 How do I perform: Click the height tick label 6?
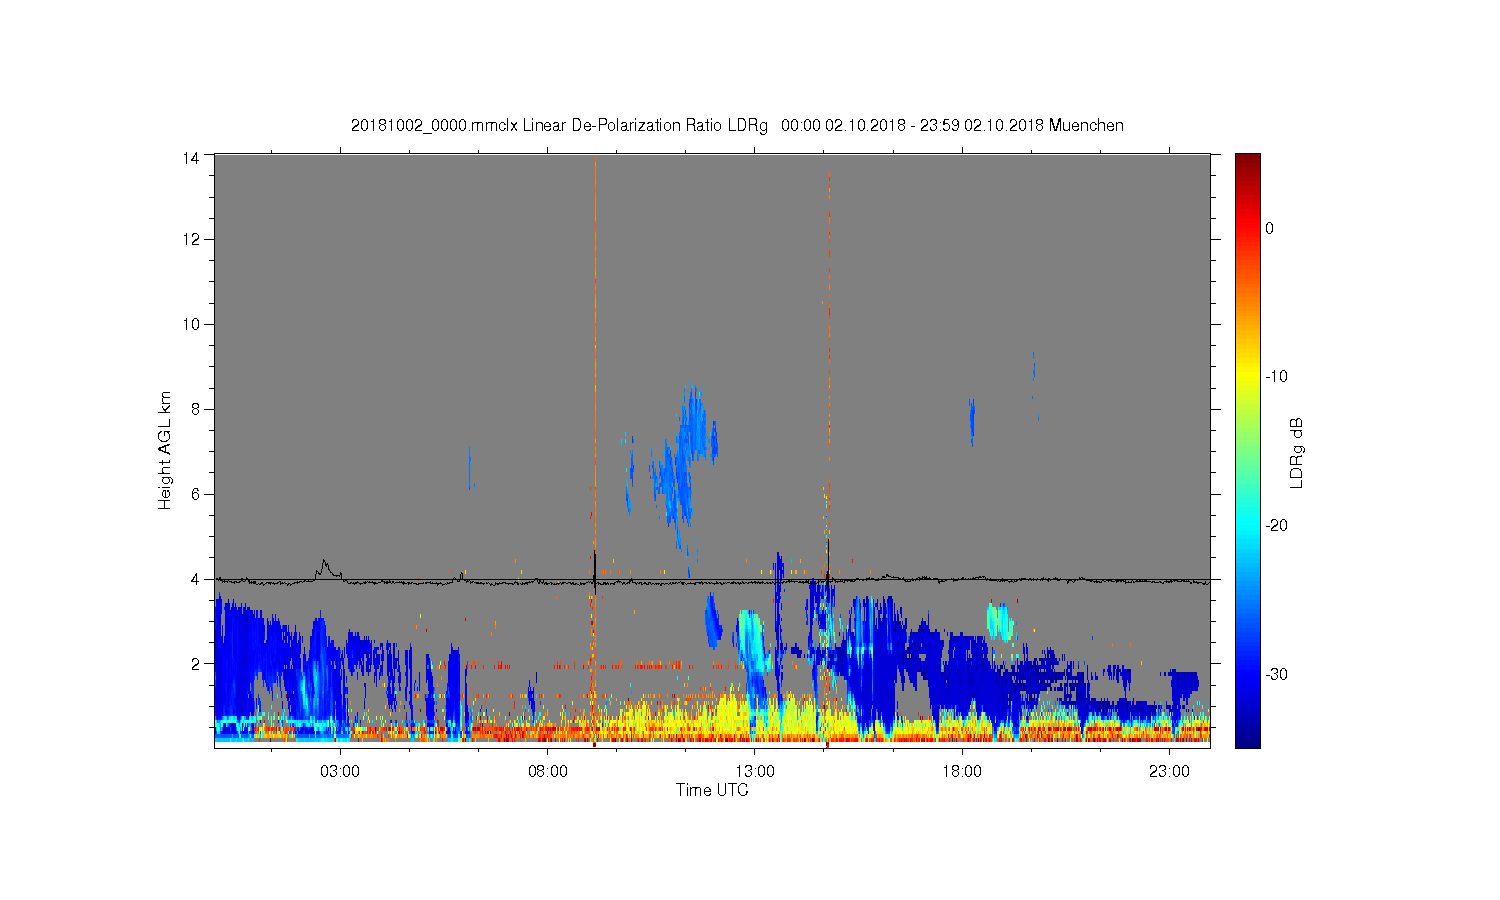[195, 494]
